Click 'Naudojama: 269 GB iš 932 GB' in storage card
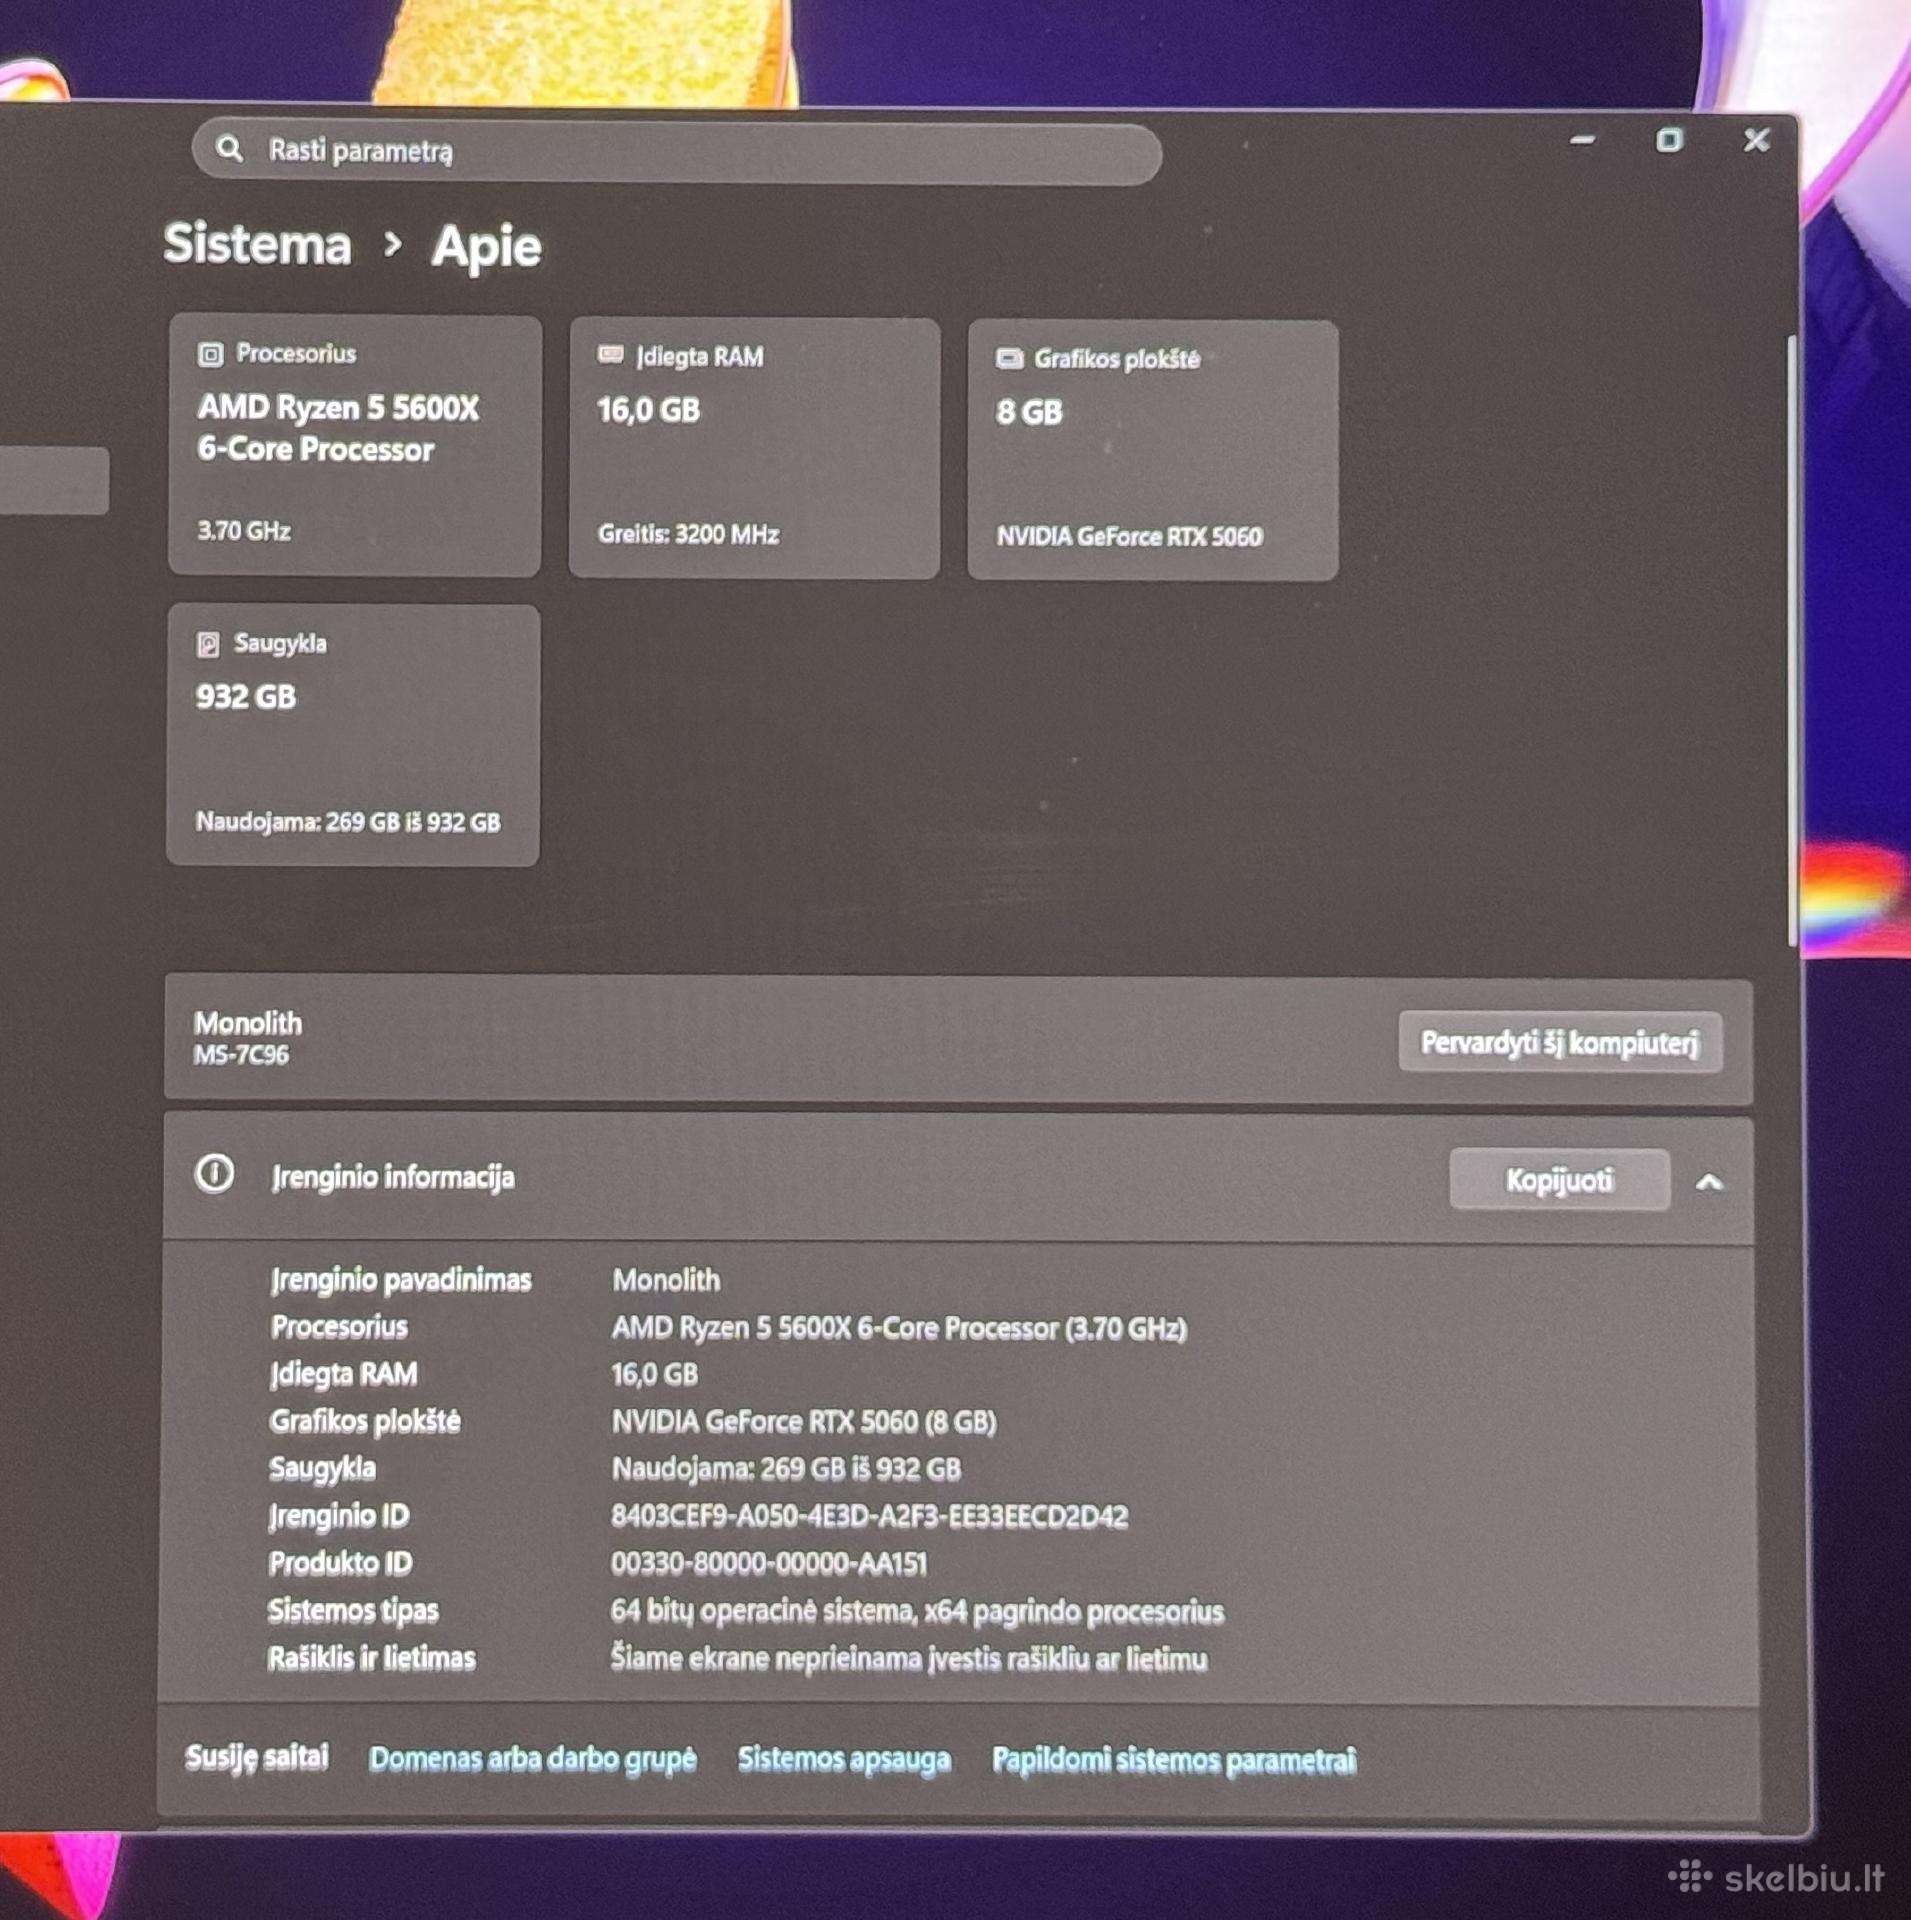The width and height of the screenshot is (1911, 1920). pos(348,822)
